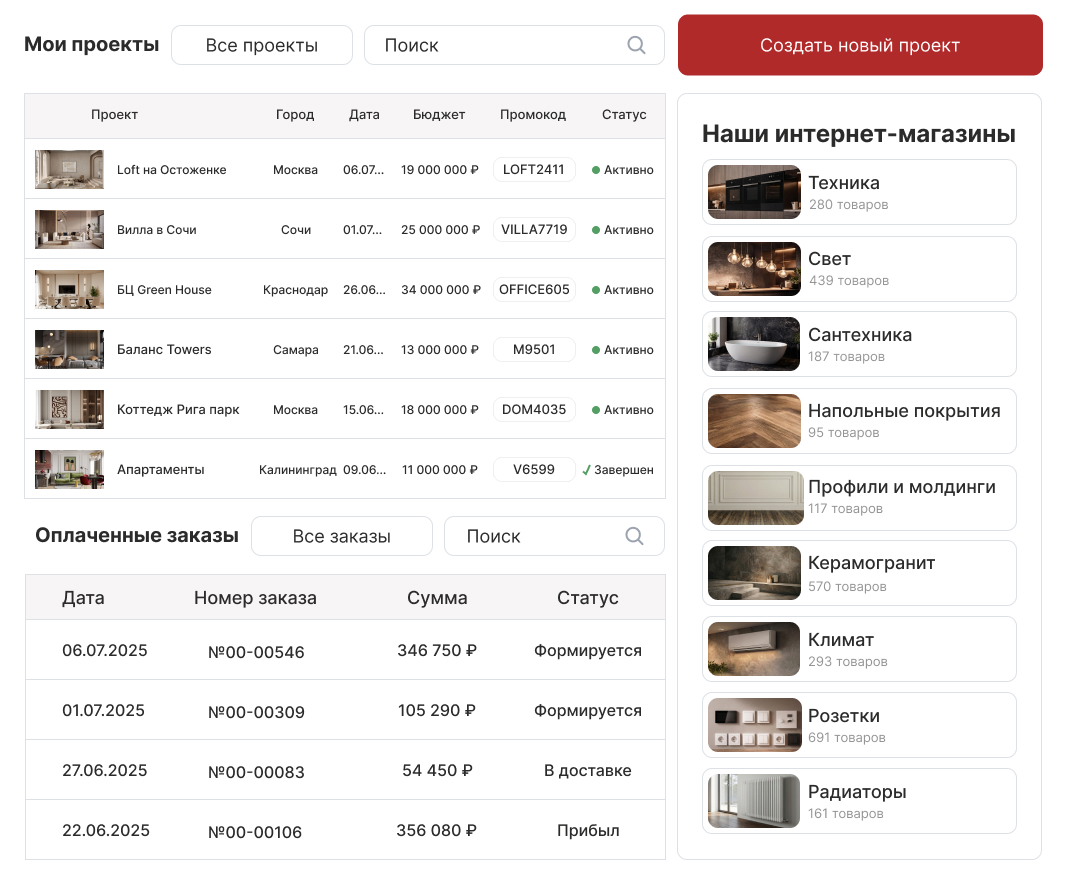Open the Радиаторы store image
The width and height of the screenshot is (1067, 896).
(754, 801)
